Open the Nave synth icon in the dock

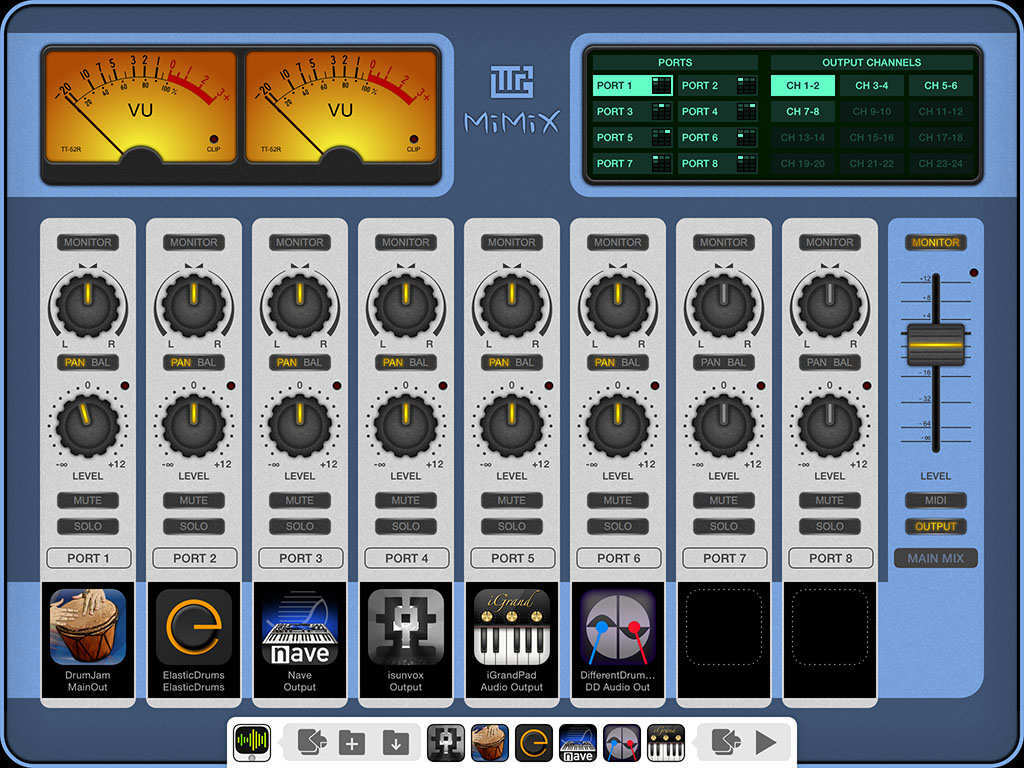(577, 742)
